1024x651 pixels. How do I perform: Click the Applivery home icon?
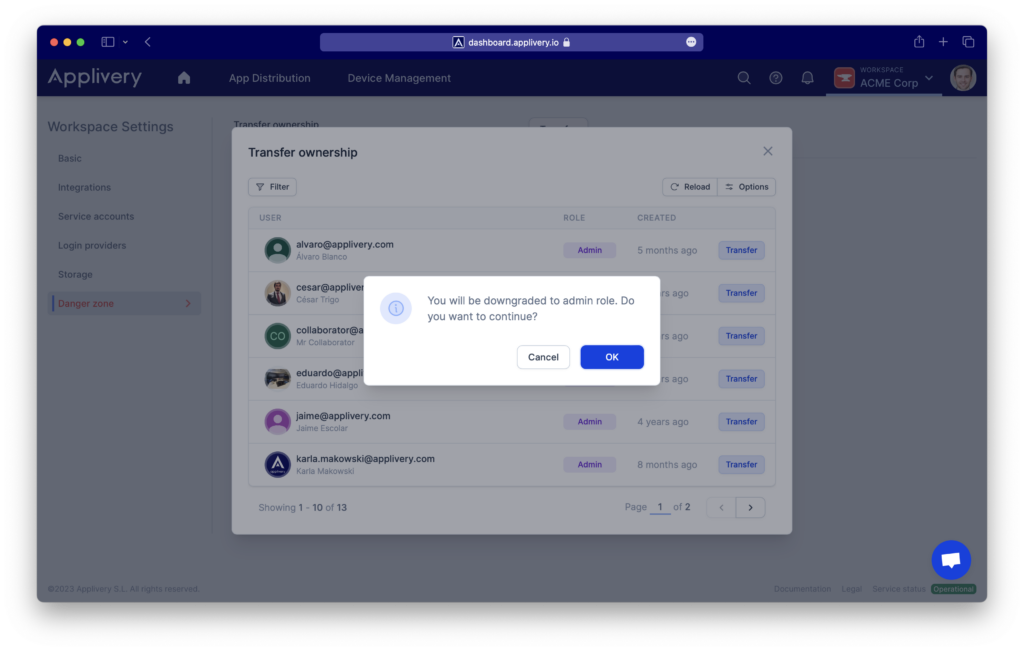point(184,78)
